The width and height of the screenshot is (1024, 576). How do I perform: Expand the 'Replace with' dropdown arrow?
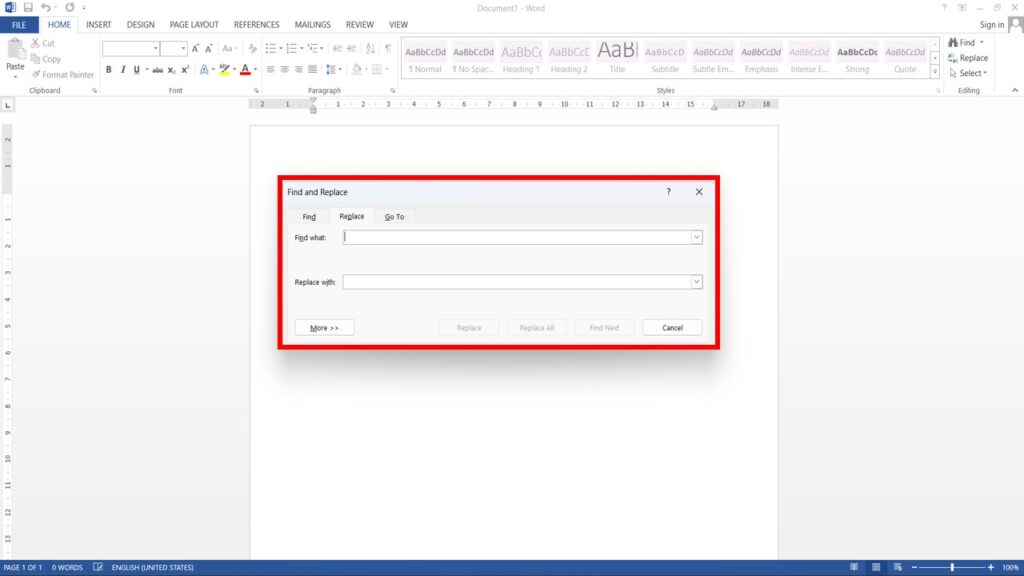696,282
